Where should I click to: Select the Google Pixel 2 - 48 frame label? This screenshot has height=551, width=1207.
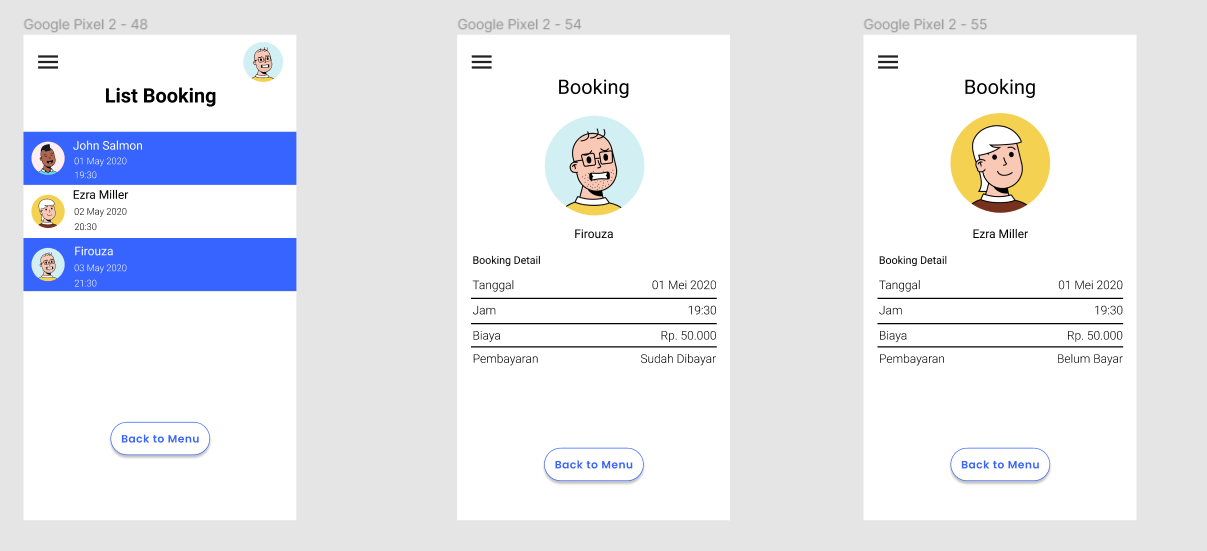tap(85, 24)
